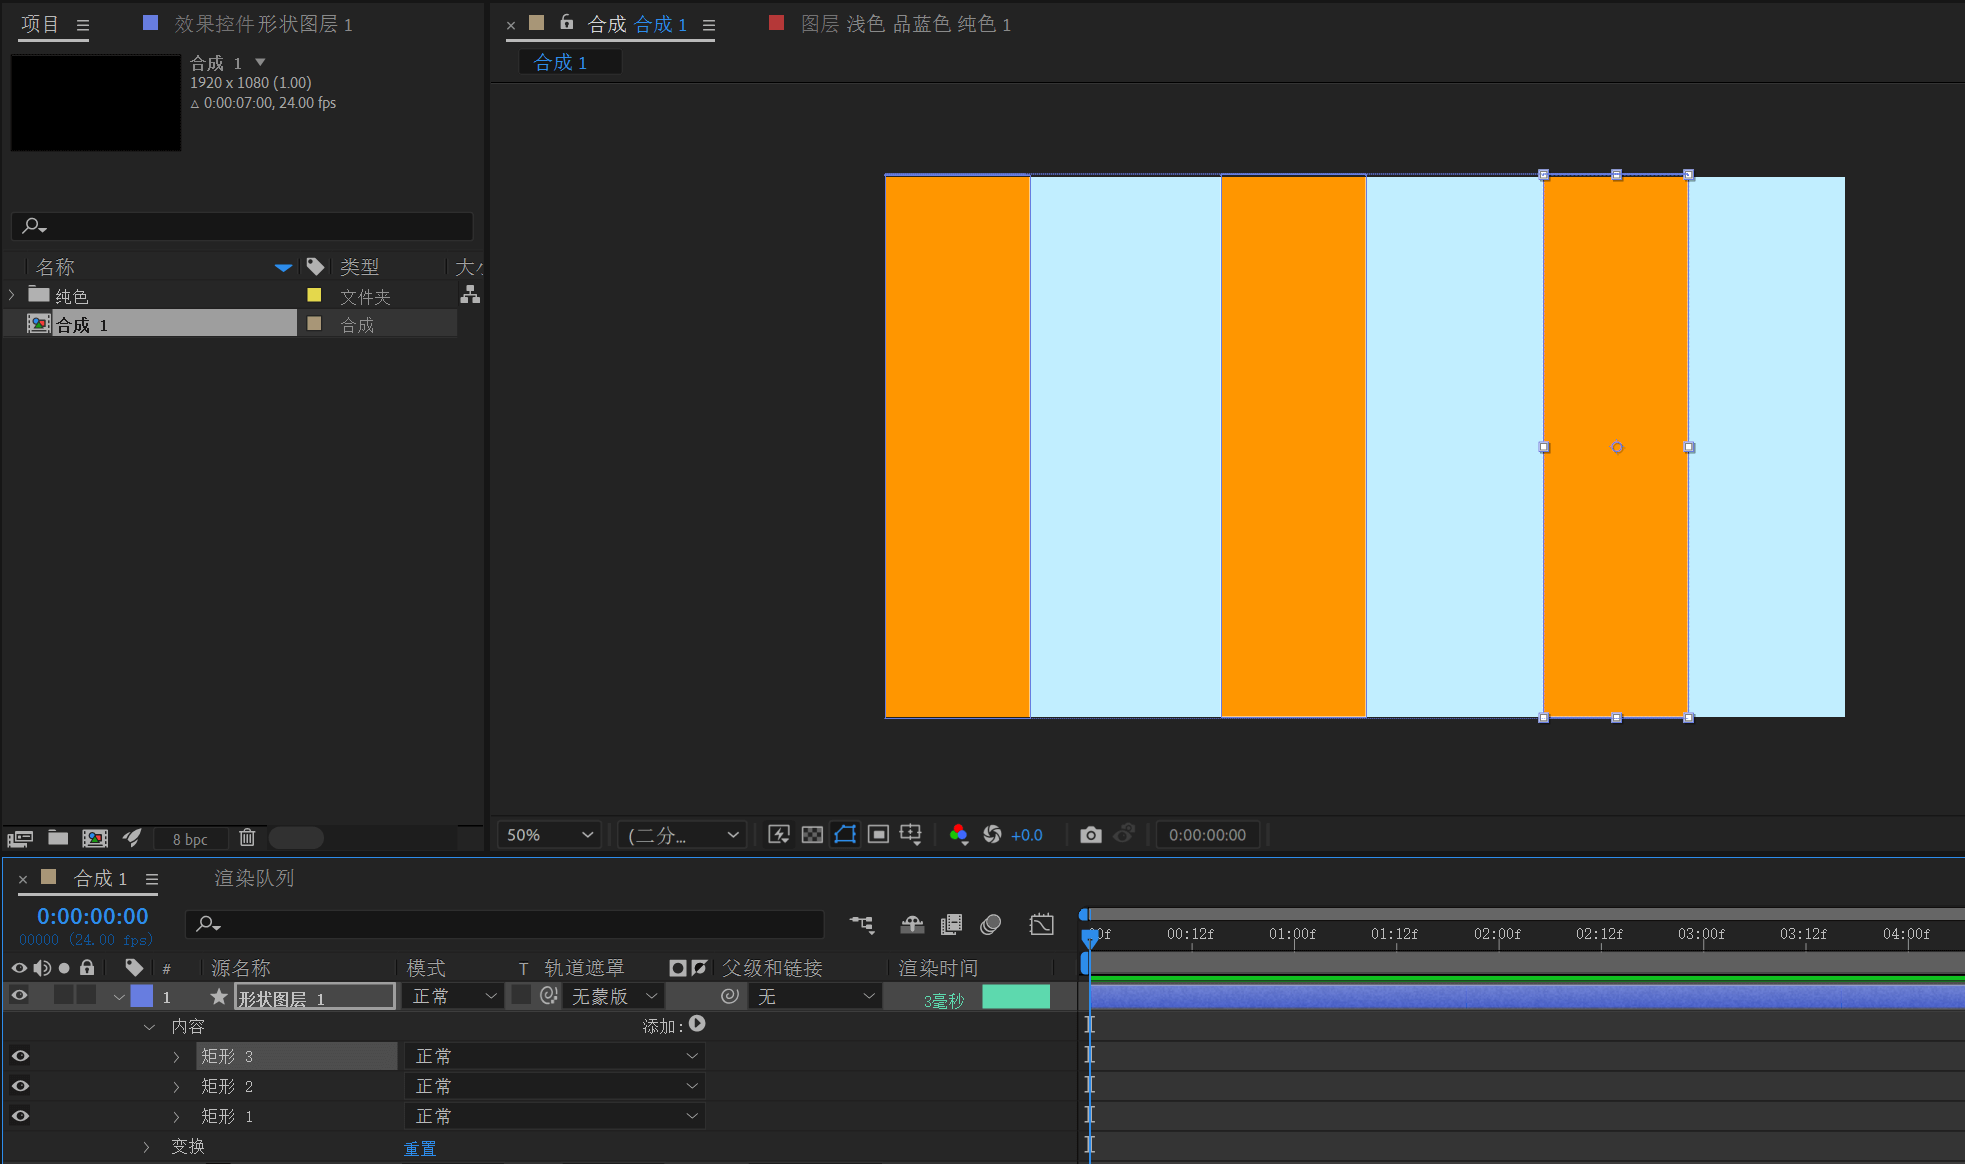
Task: Click the parent pick whip spiral icon
Action: (730, 996)
